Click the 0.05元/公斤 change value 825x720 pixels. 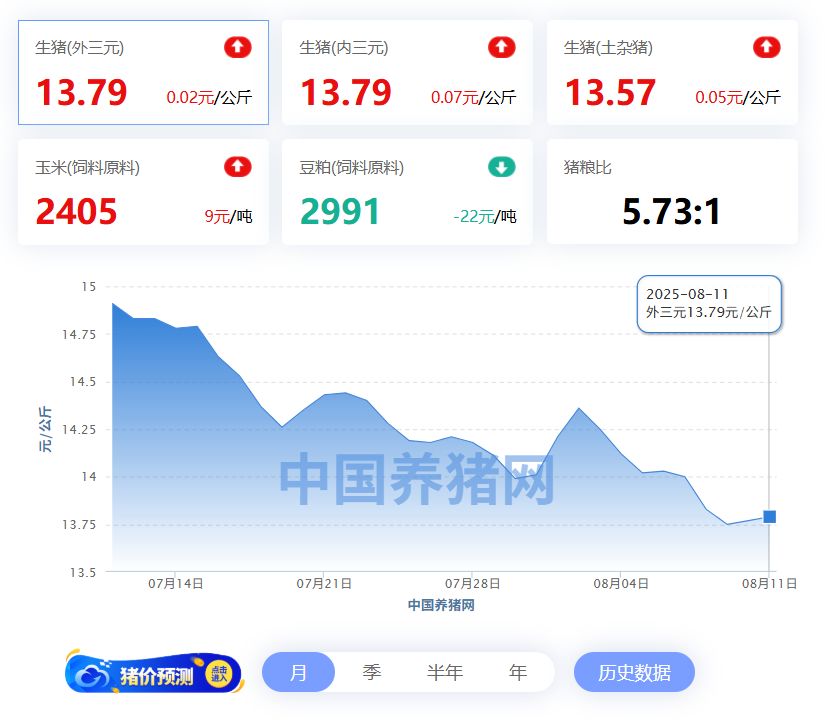[x=738, y=97]
